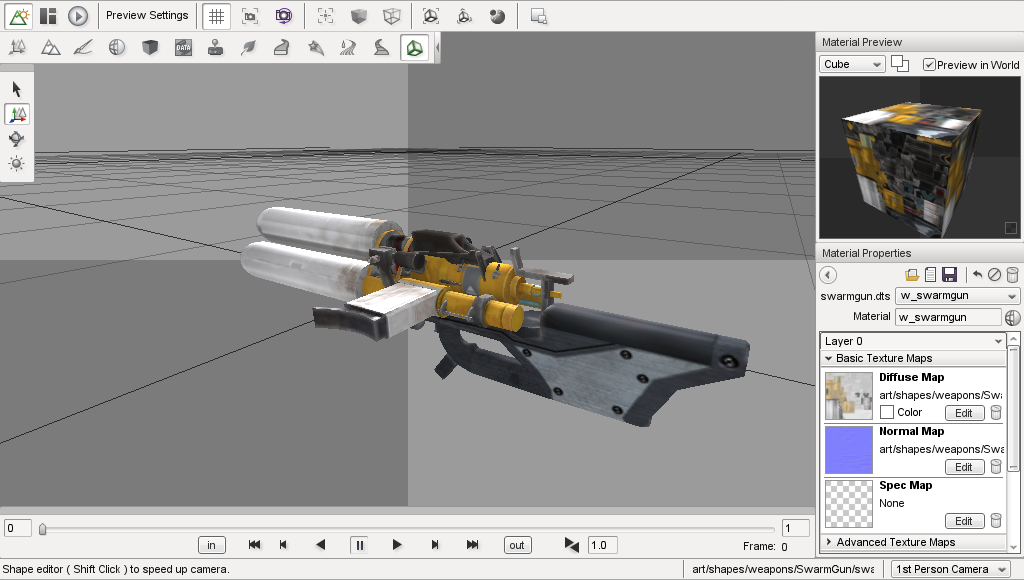
Task: Click the animation timeline slider handle
Action: point(42,529)
